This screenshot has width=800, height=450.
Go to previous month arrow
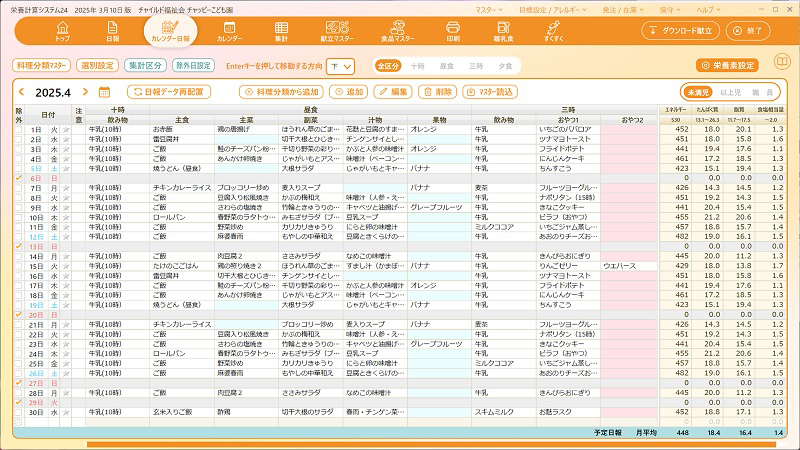click(21, 92)
